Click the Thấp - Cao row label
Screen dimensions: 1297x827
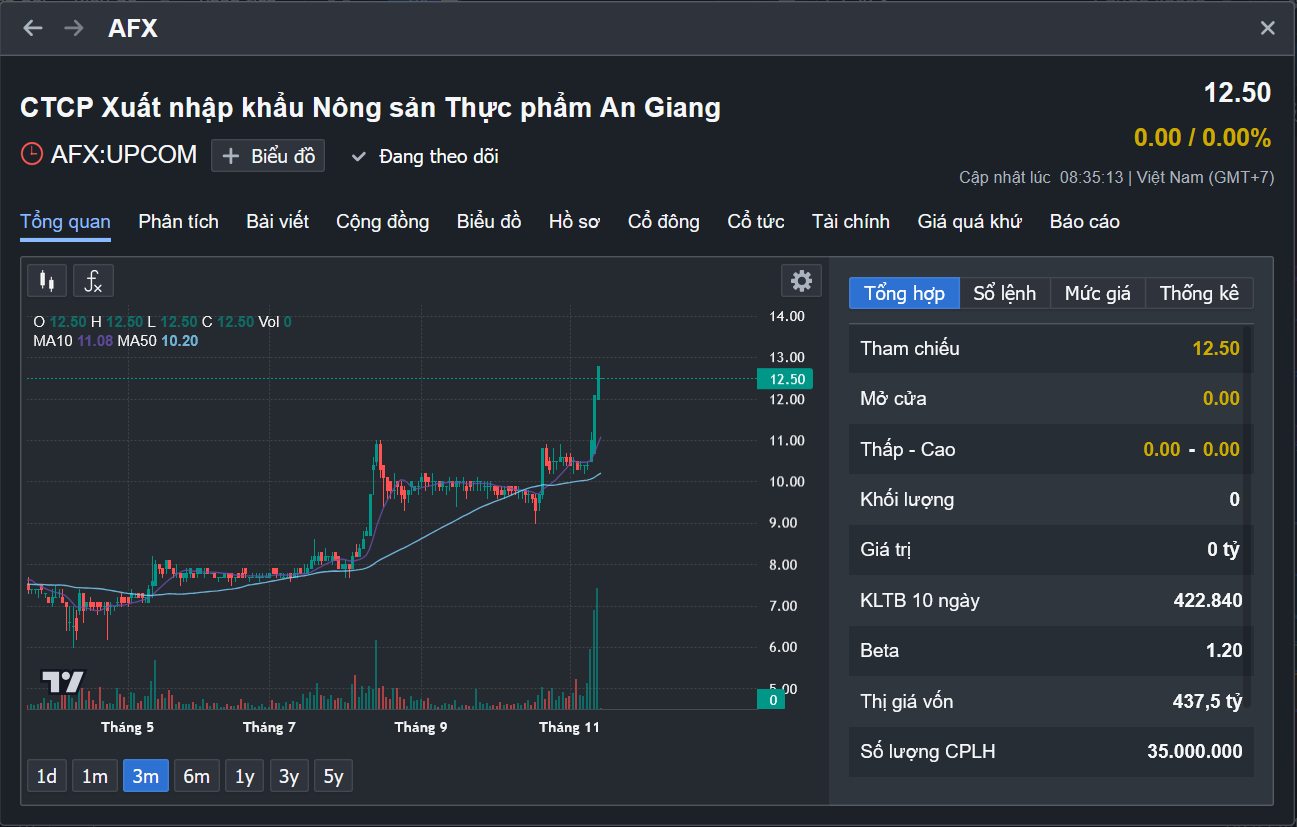908,449
